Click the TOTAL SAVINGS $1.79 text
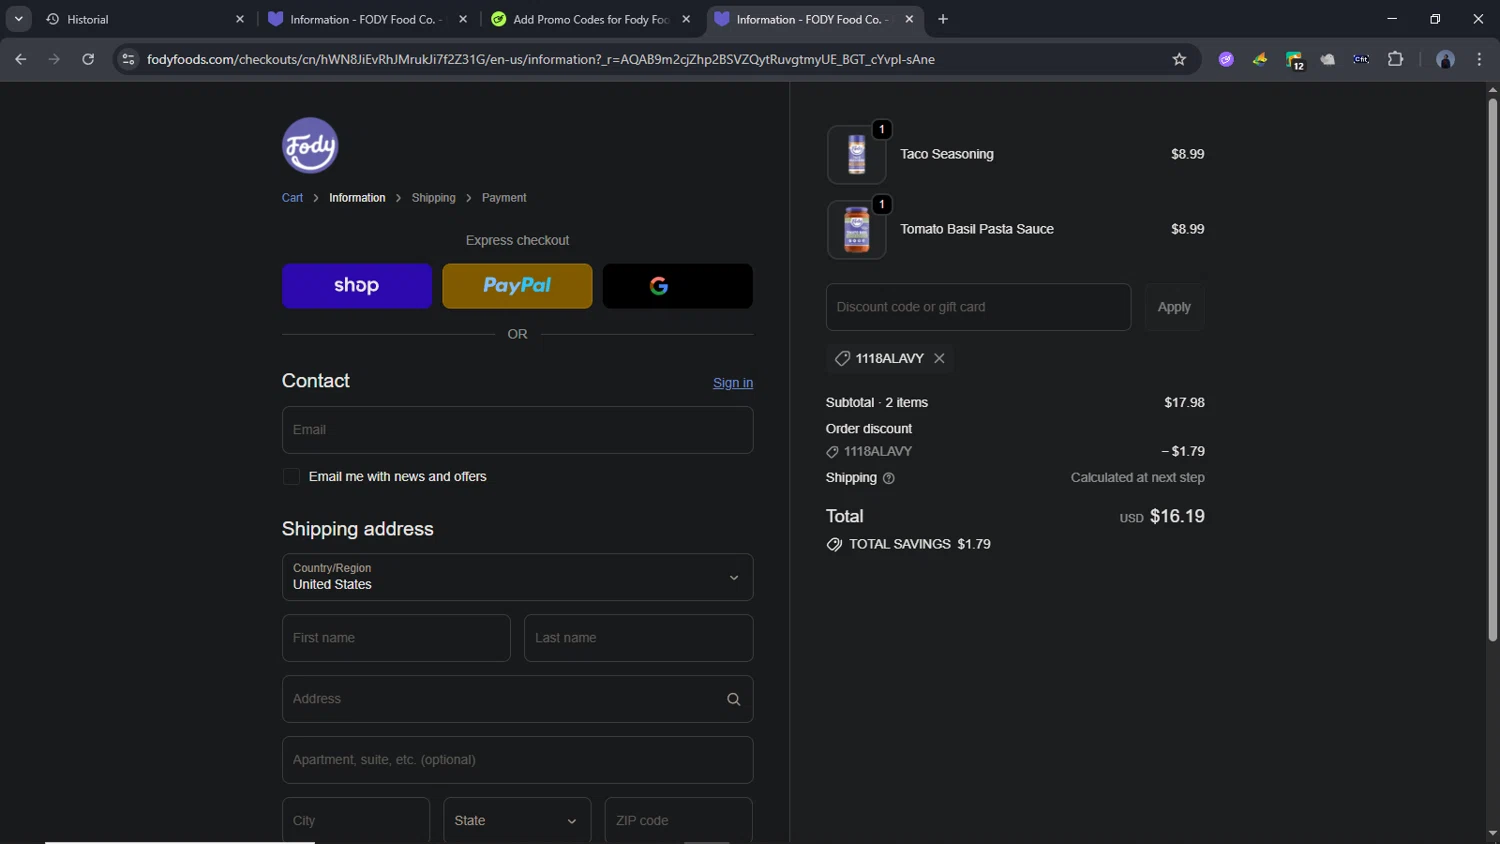This screenshot has width=1500, height=844. [920, 544]
